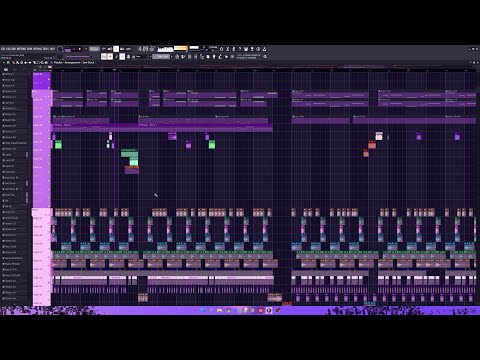Select the playlist Paint tool

coord(17,62)
